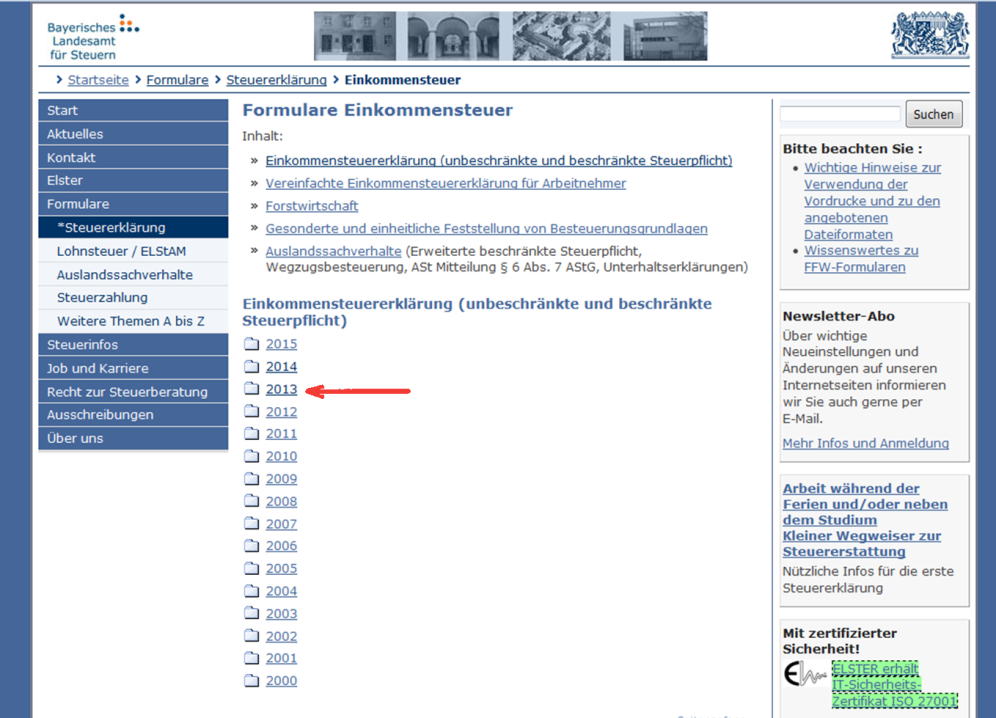Screen dimensions: 996x718
Task: Click the Bayerisches Landesamt für Steuern logo
Action: pyautogui.click(x=93, y=37)
